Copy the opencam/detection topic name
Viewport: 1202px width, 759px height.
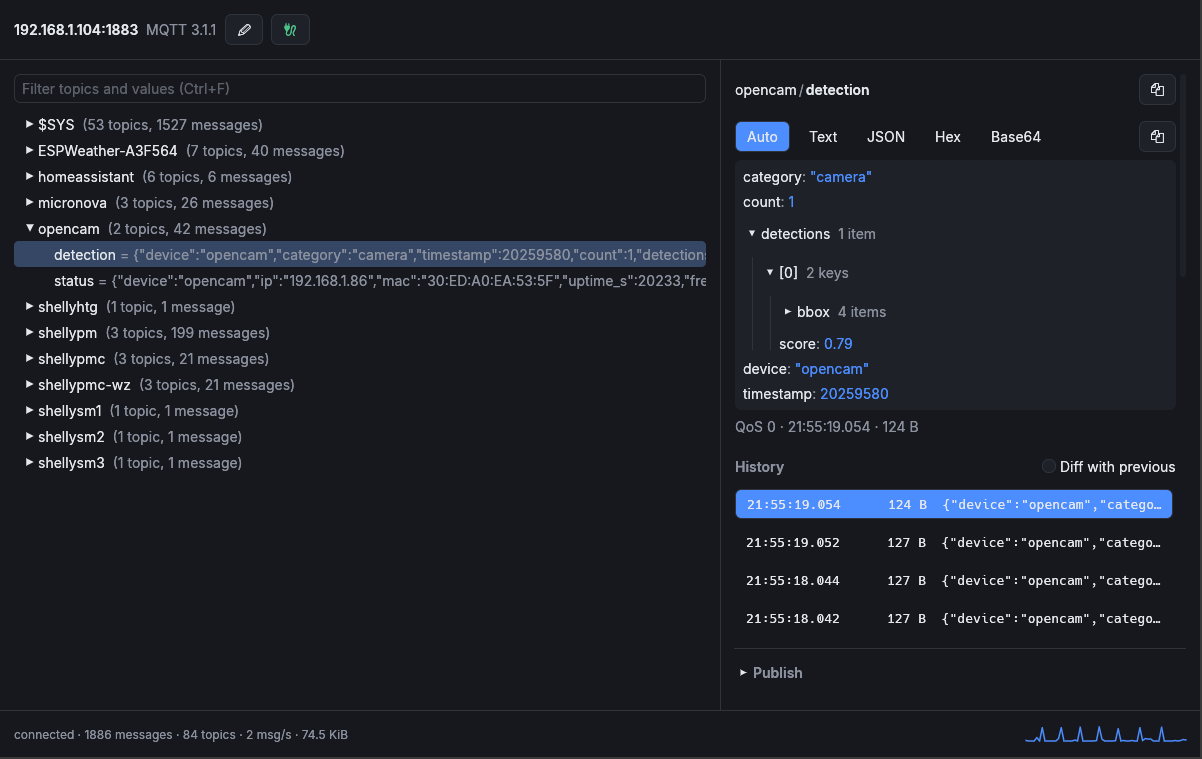click(x=1157, y=89)
